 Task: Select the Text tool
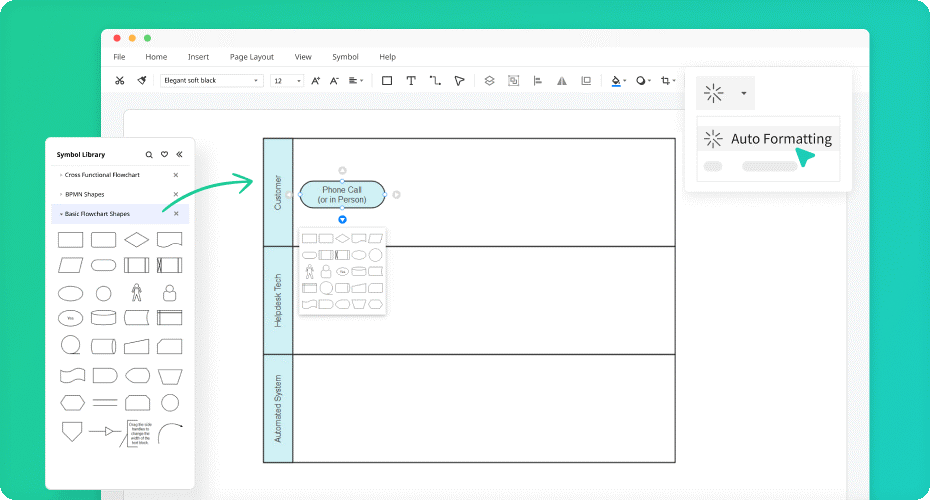410,81
